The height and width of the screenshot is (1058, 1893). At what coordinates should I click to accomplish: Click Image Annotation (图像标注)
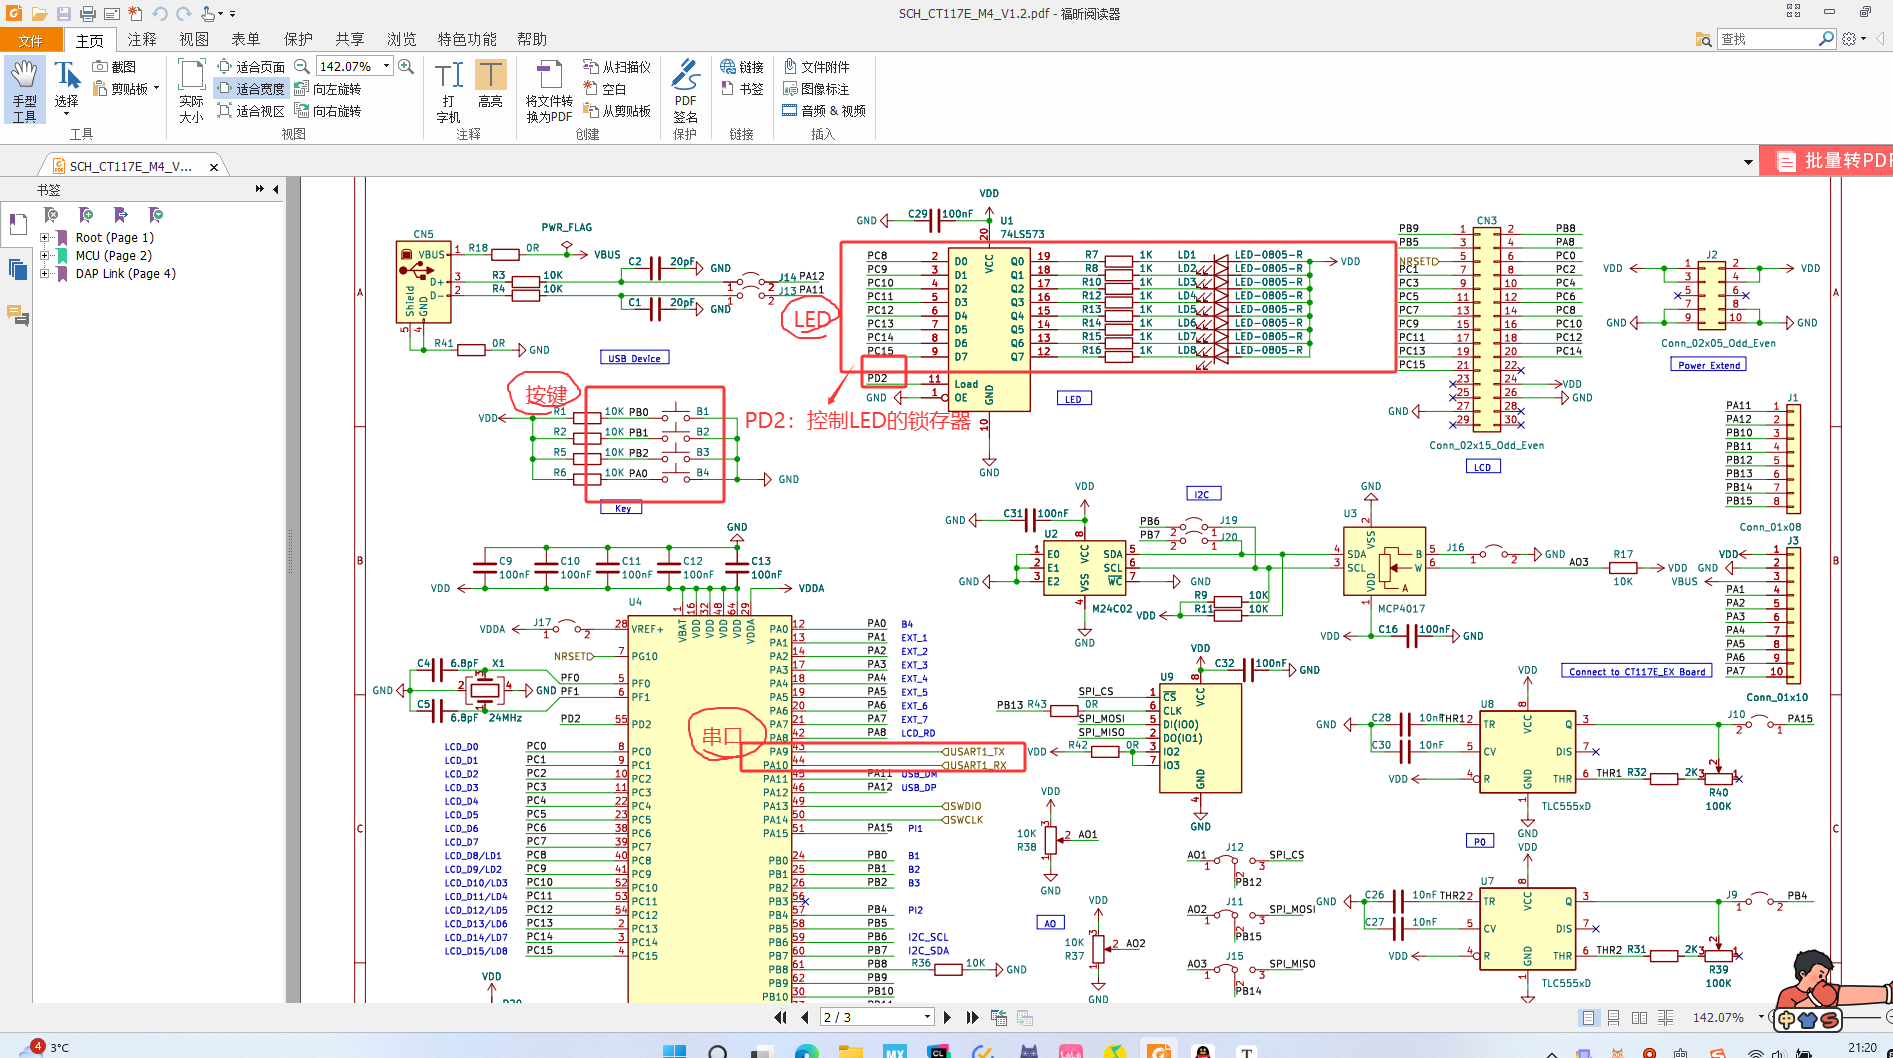coord(817,88)
